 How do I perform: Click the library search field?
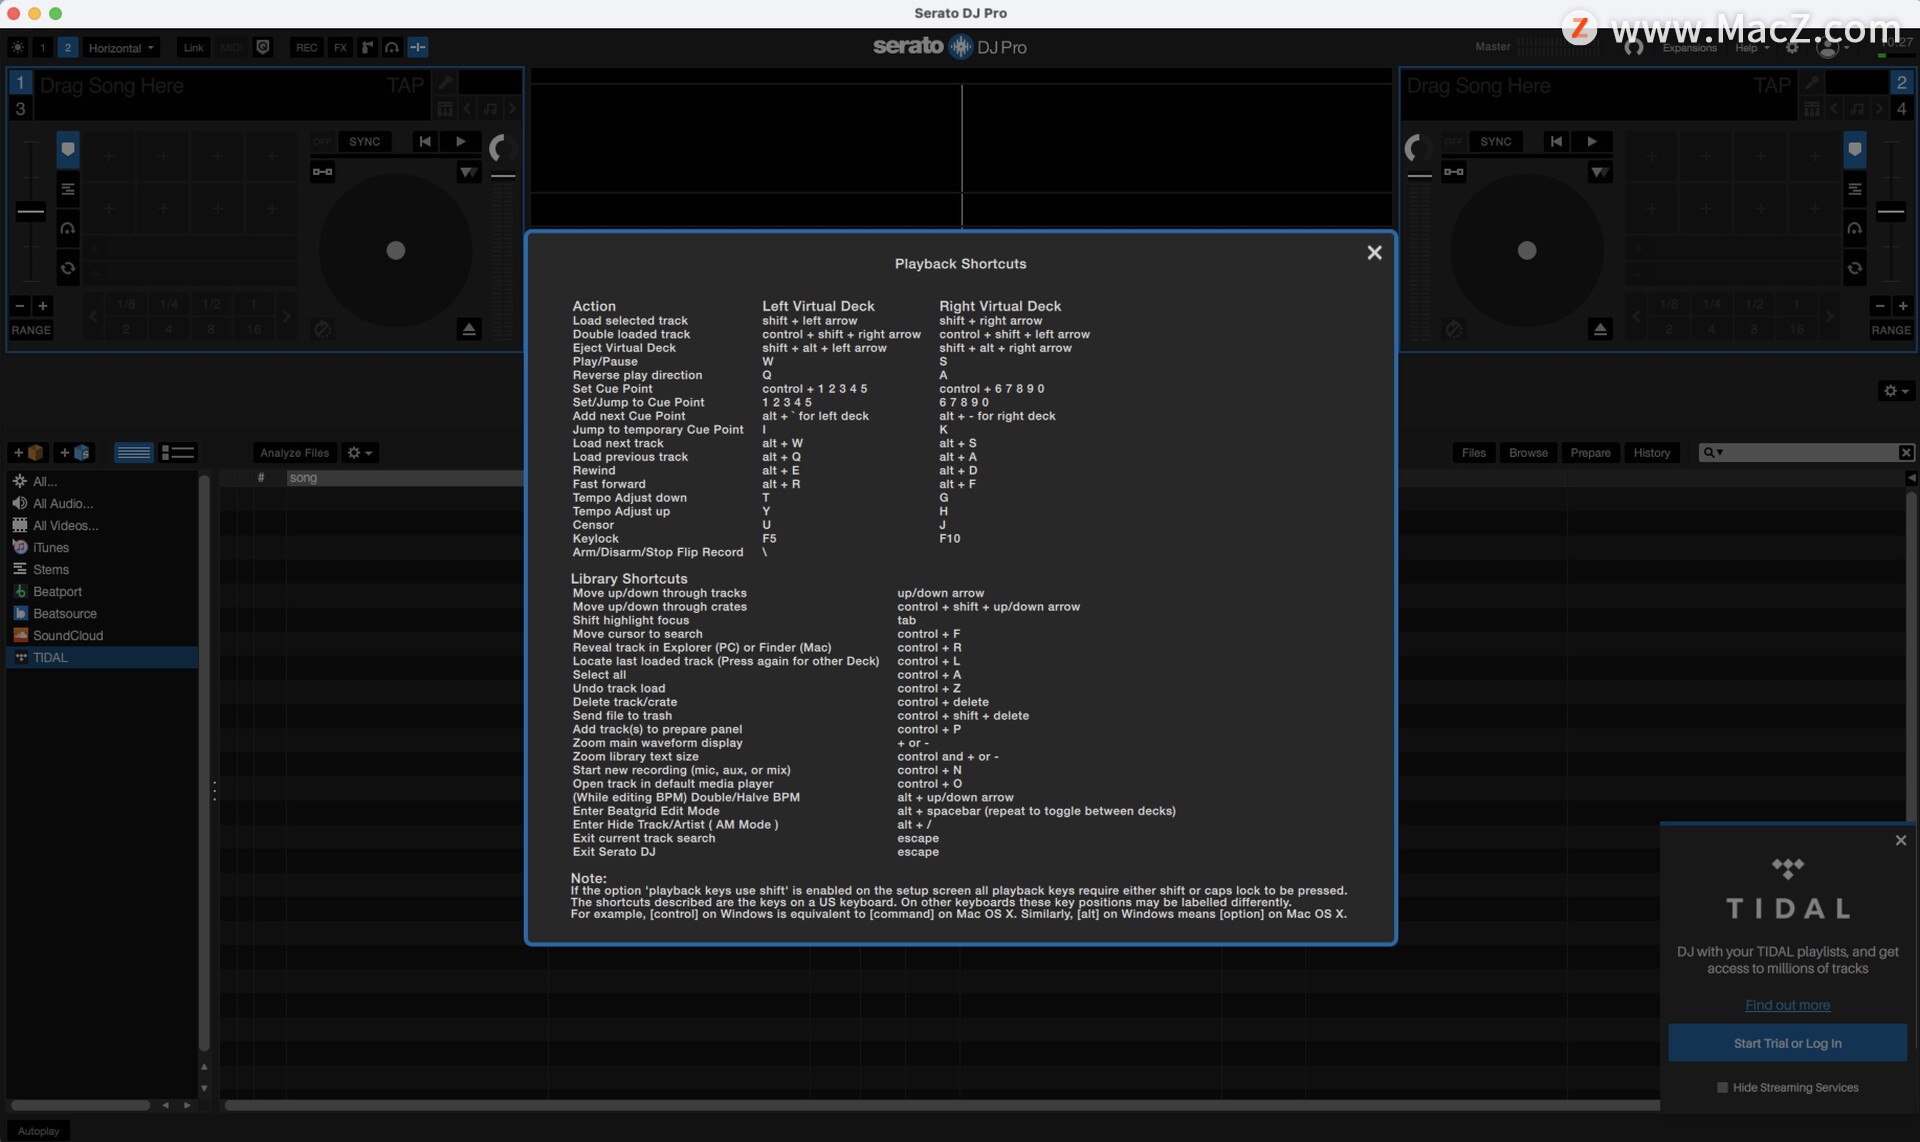tap(1806, 453)
